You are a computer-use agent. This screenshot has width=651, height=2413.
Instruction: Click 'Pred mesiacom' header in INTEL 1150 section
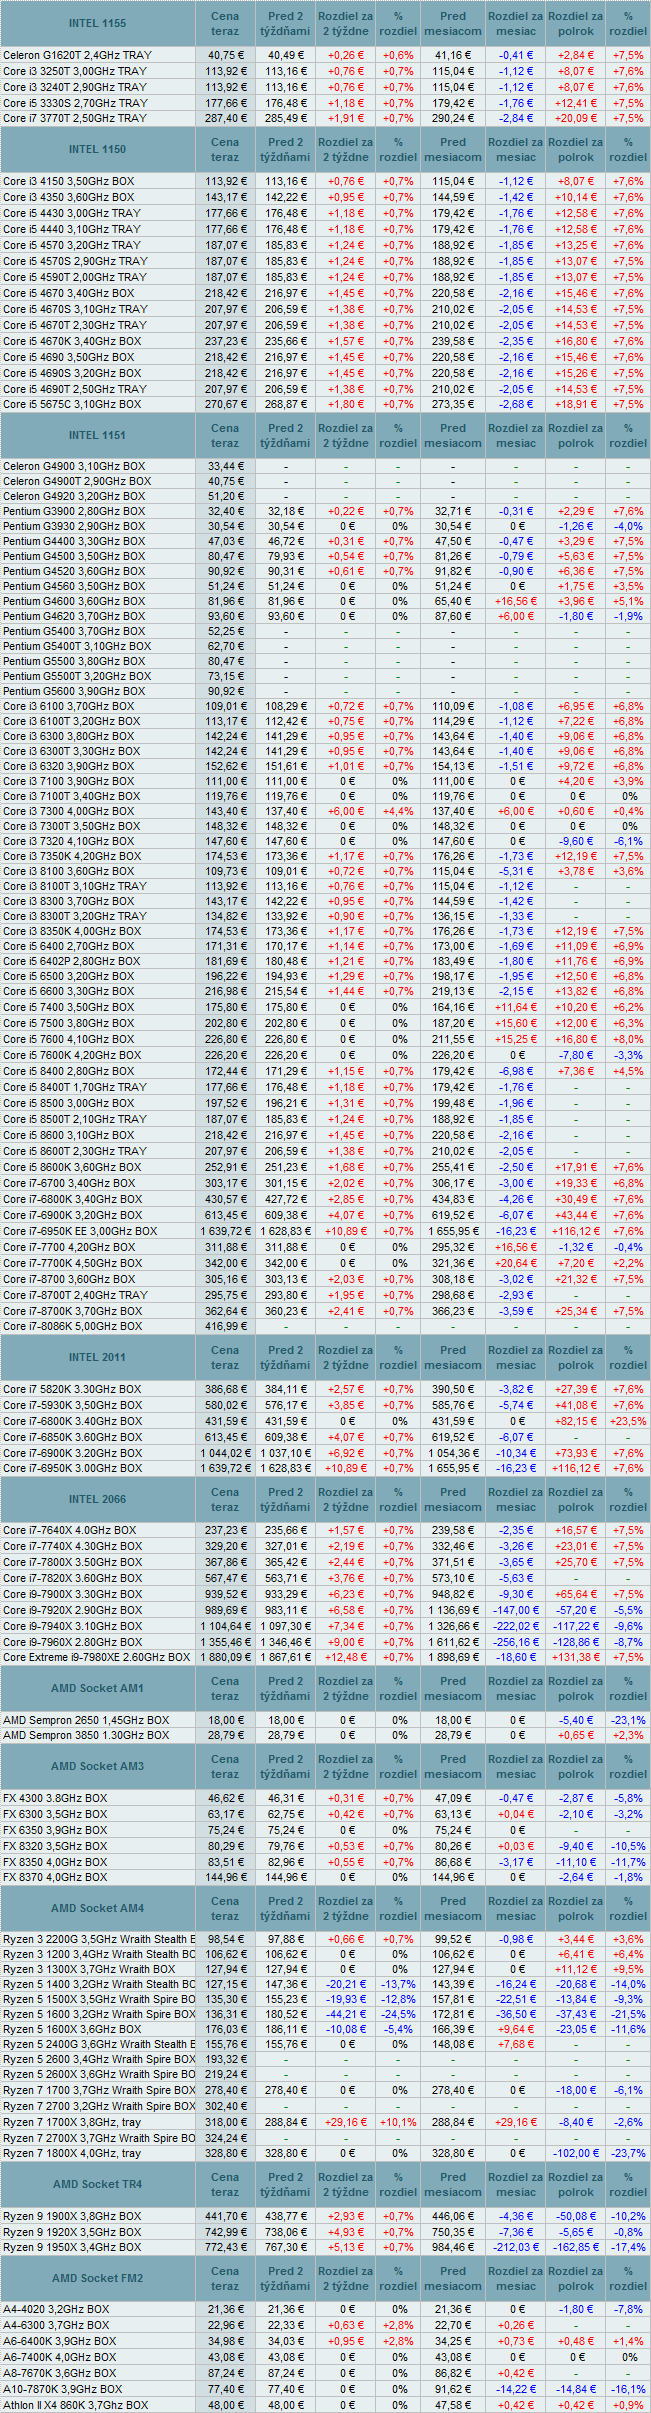point(453,149)
